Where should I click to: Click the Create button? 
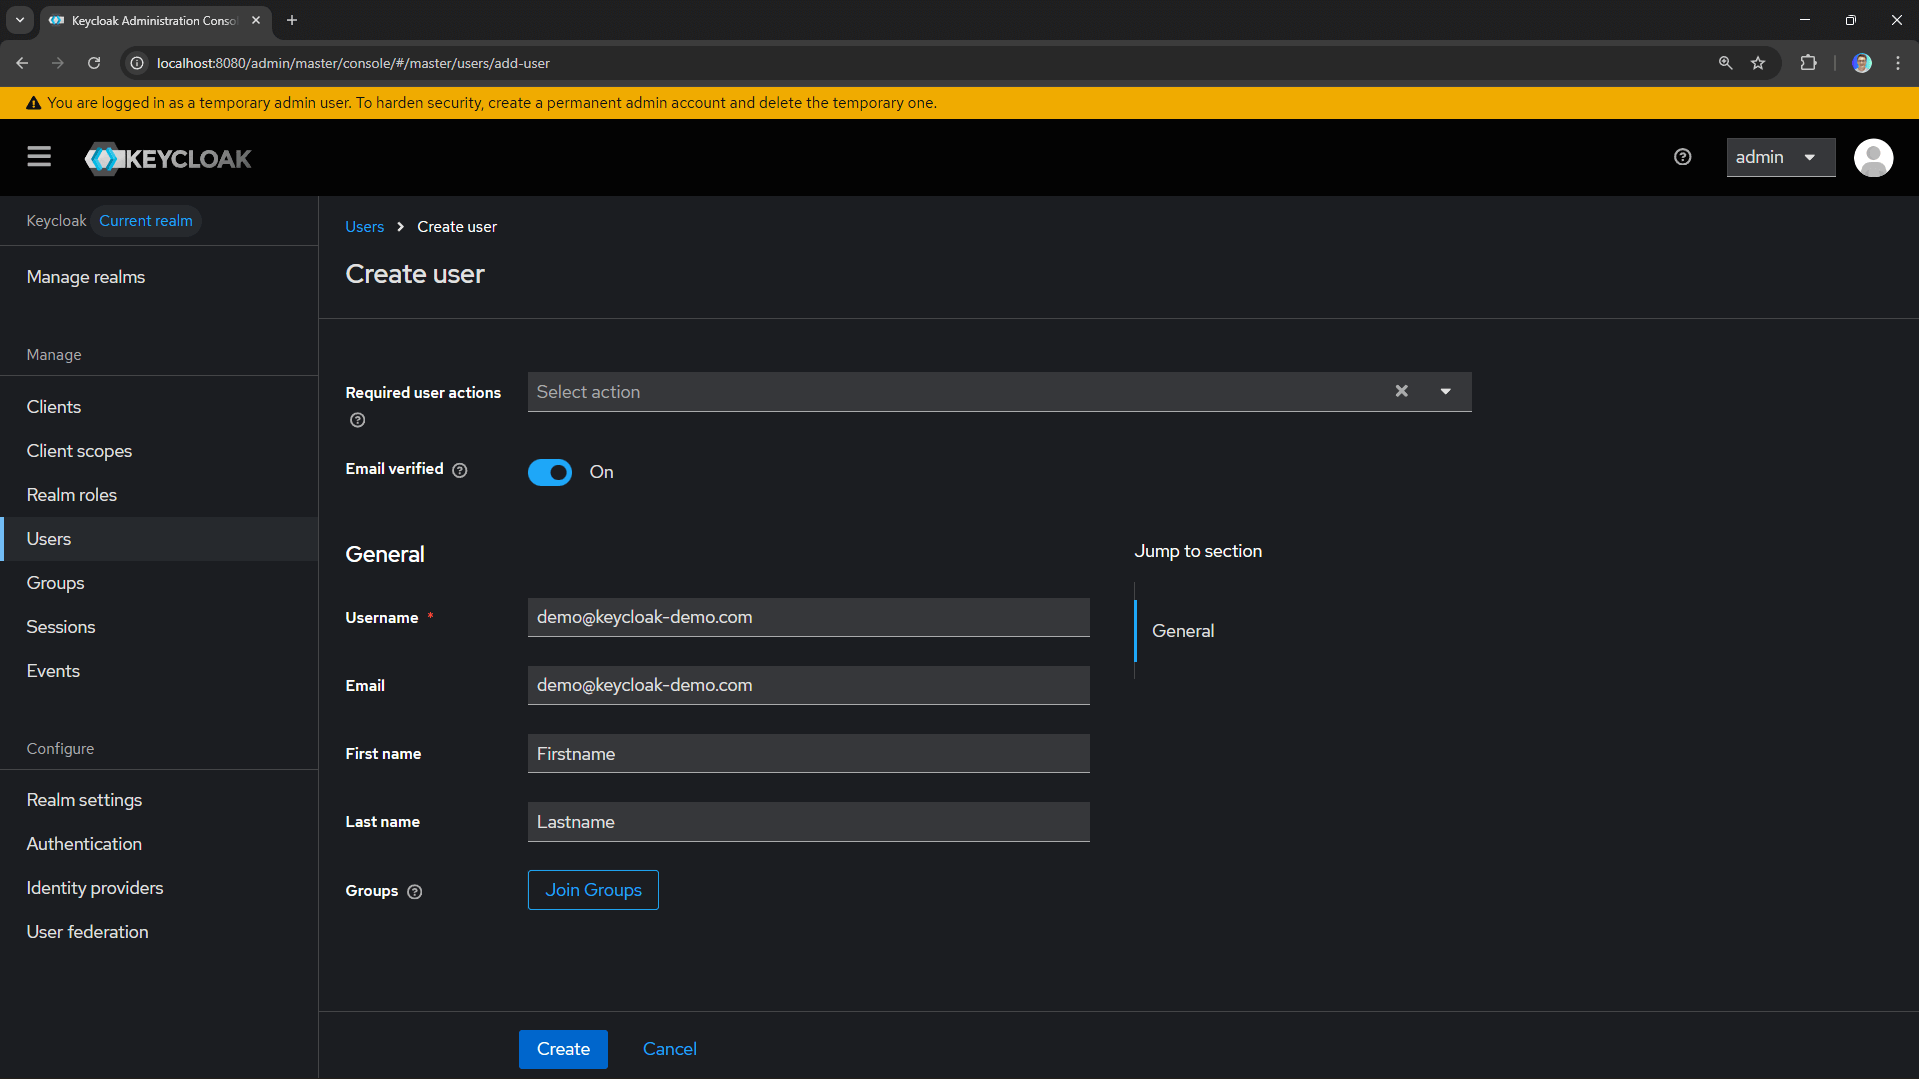point(562,1048)
